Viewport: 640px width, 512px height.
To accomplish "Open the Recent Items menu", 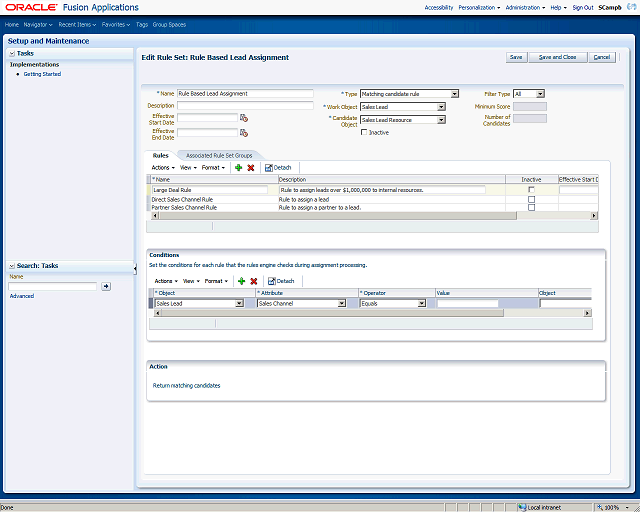I will (x=77, y=25).
